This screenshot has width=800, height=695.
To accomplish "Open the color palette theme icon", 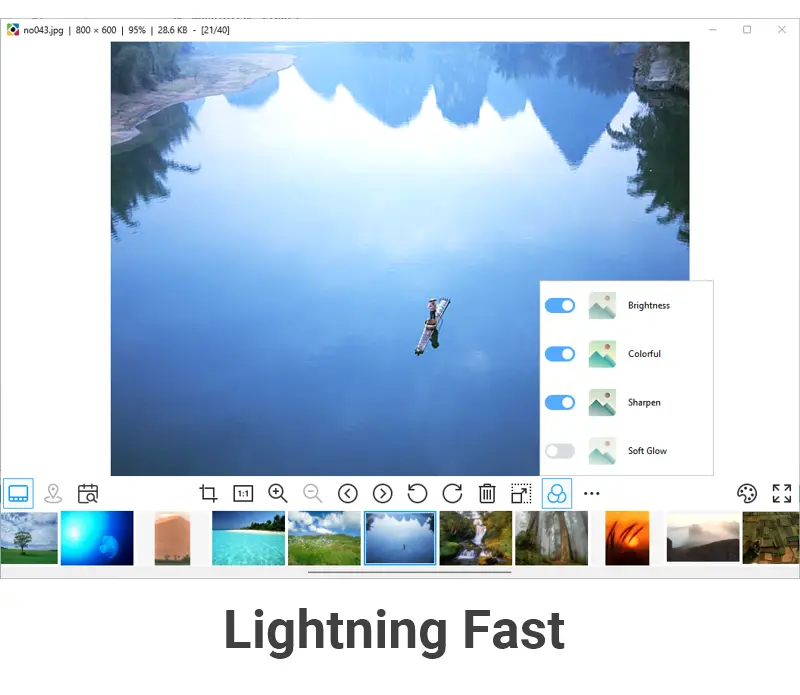I will [747, 493].
